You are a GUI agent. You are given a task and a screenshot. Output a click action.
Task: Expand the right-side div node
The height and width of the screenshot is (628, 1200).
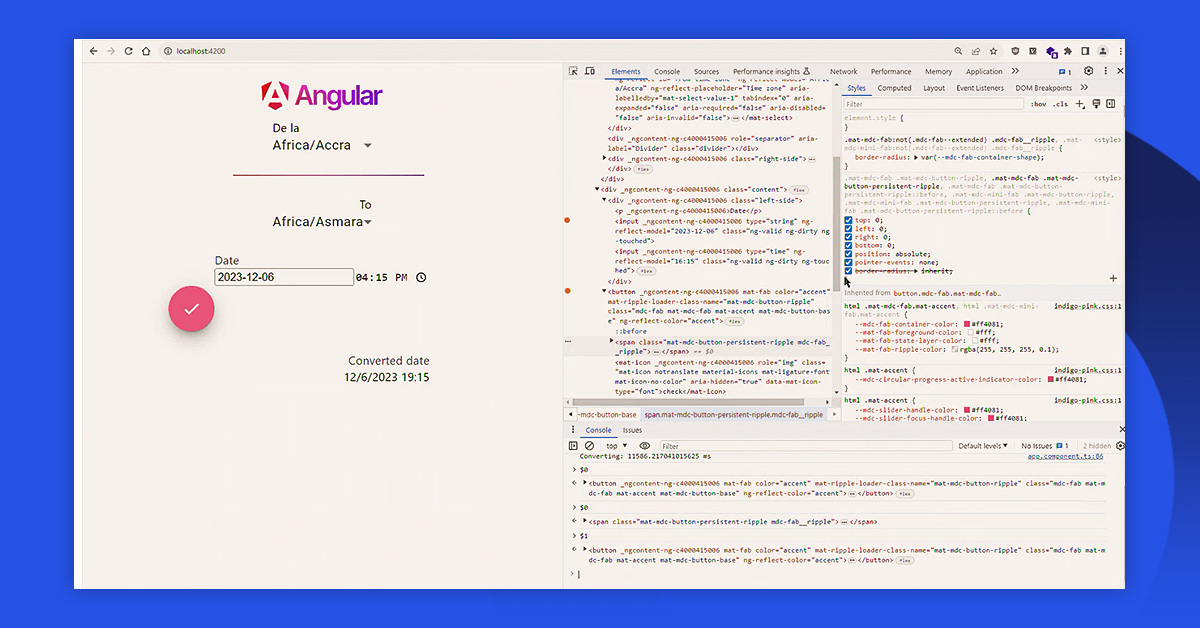605,158
